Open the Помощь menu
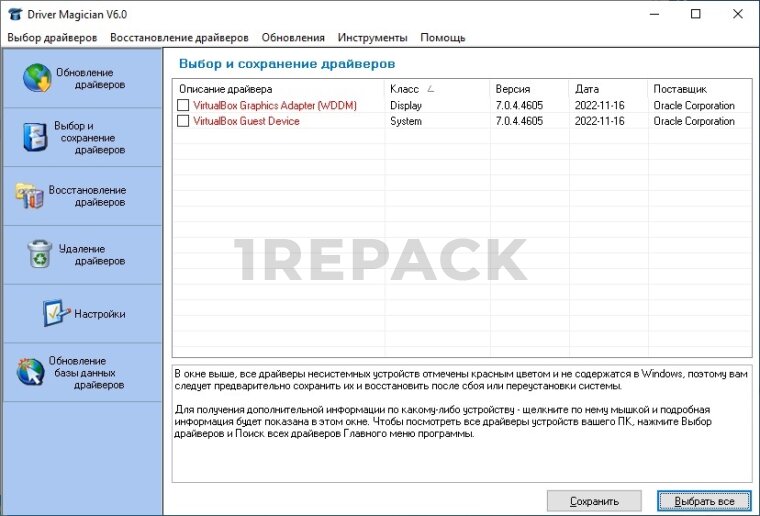Screen dimensions: 760x516 point(442,38)
